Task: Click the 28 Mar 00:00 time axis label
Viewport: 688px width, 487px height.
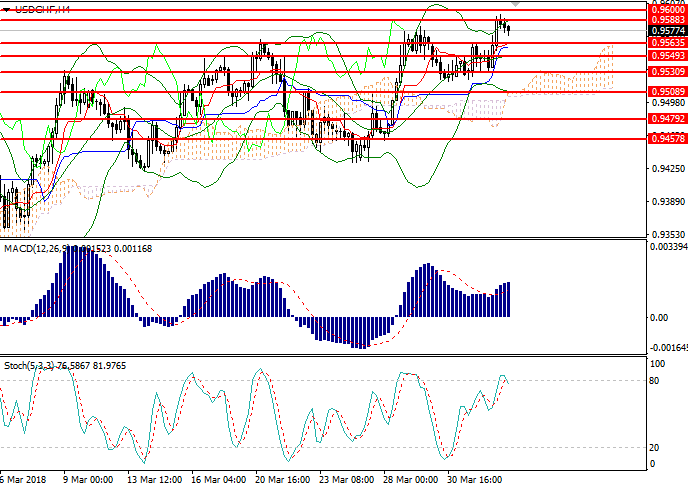Action: pos(411,479)
